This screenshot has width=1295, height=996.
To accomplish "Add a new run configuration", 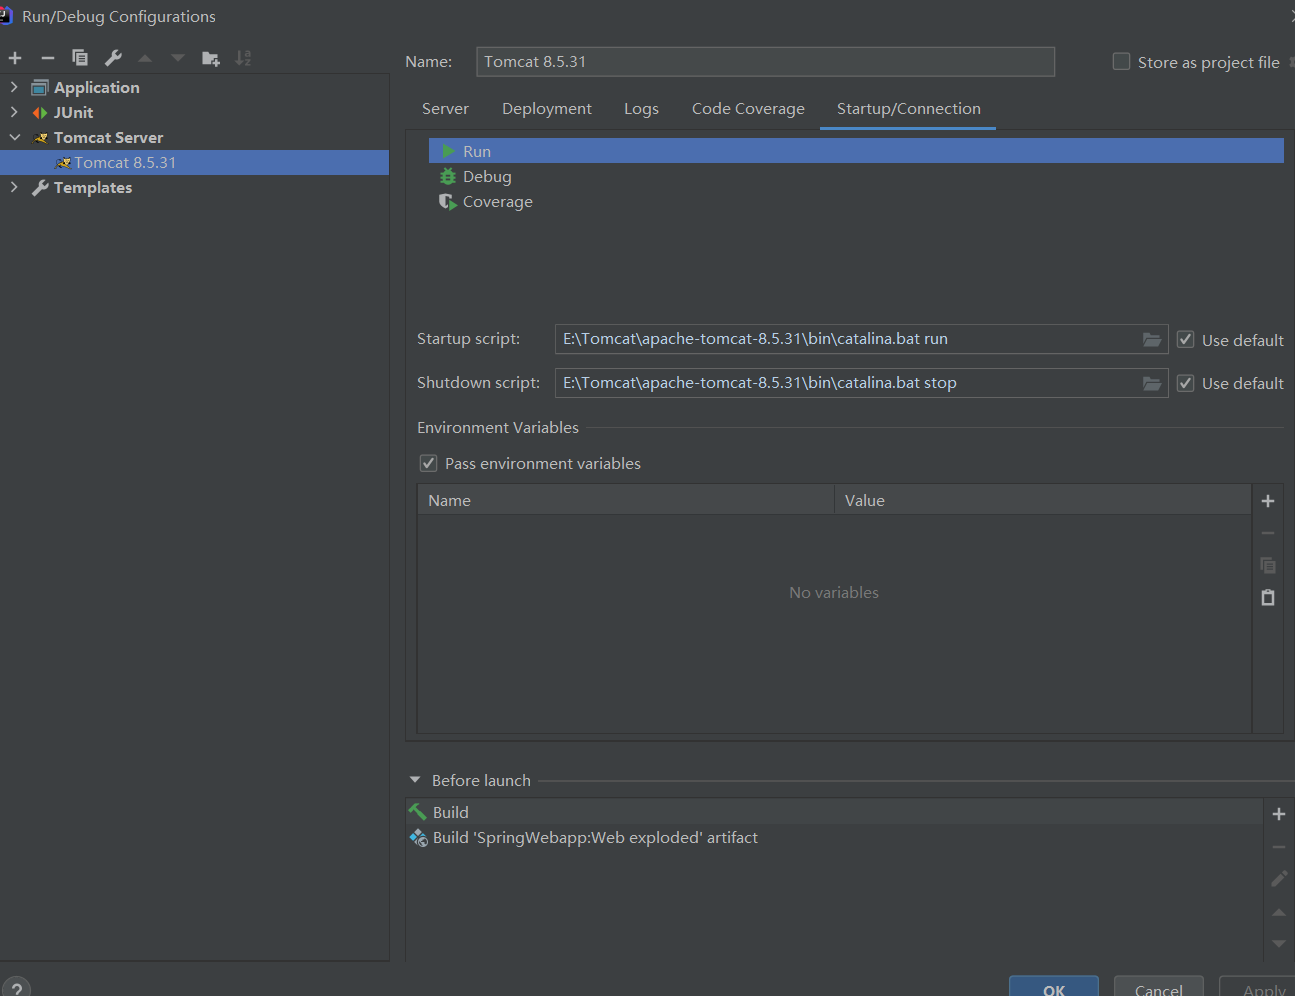I will pyautogui.click(x=15, y=58).
